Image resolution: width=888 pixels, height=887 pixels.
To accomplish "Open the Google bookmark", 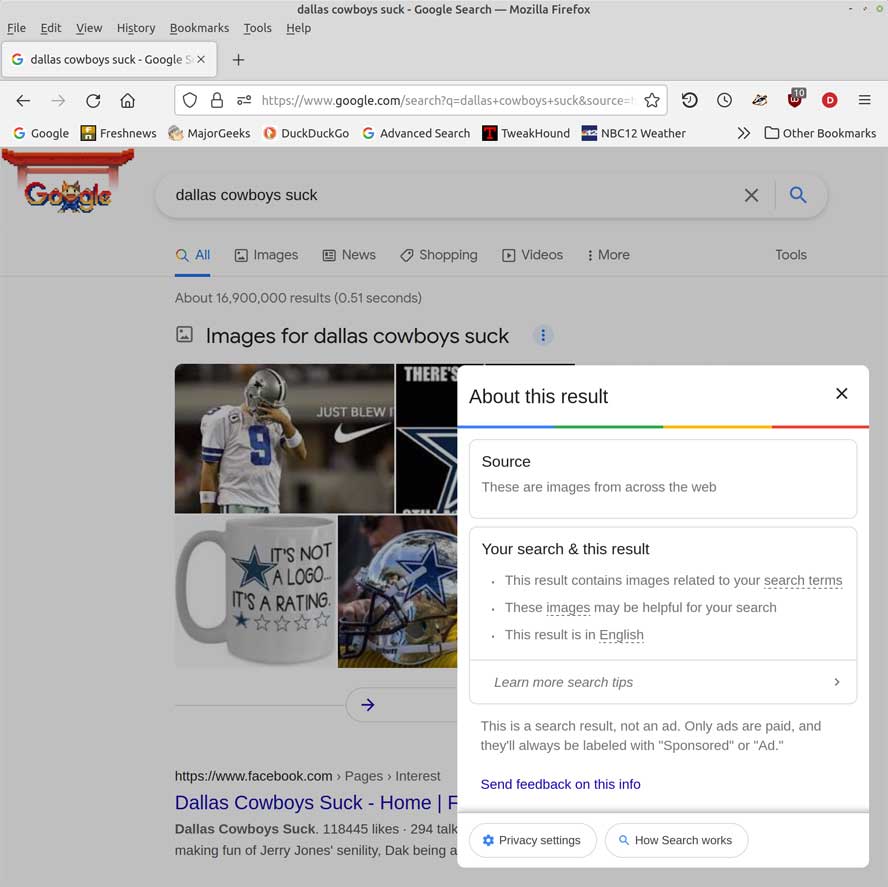I will [41, 133].
